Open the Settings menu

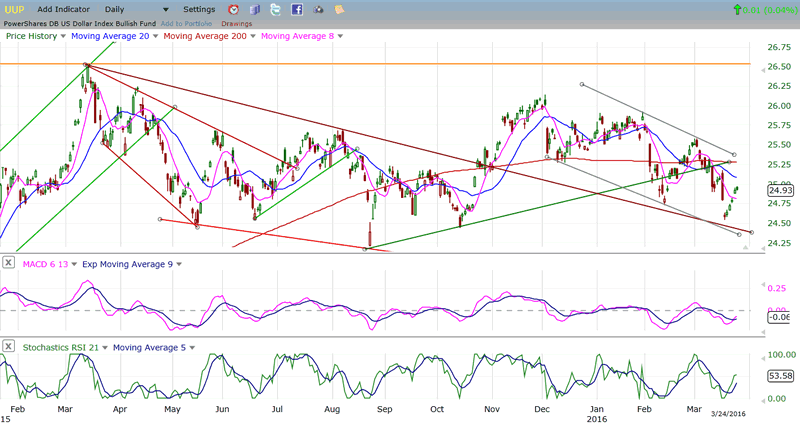[198, 9]
